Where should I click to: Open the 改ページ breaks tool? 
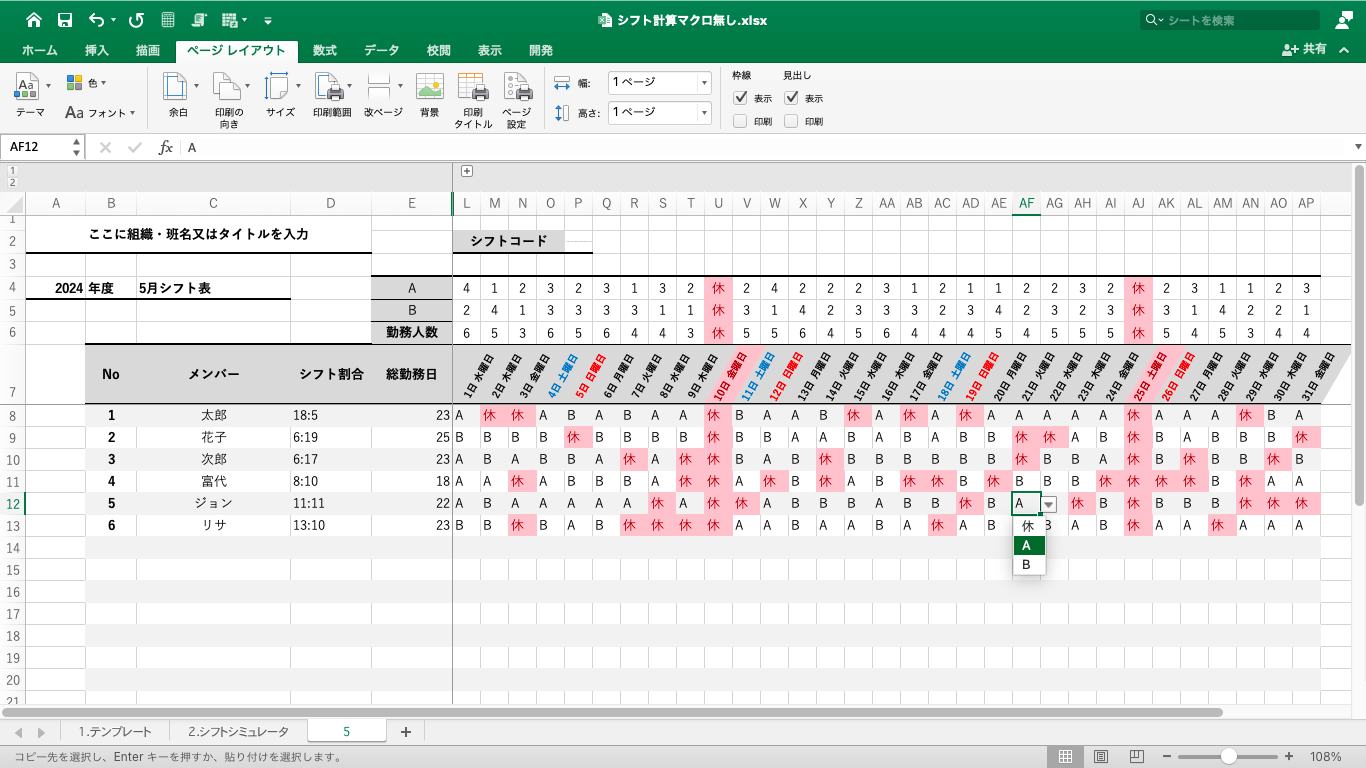tap(382, 98)
